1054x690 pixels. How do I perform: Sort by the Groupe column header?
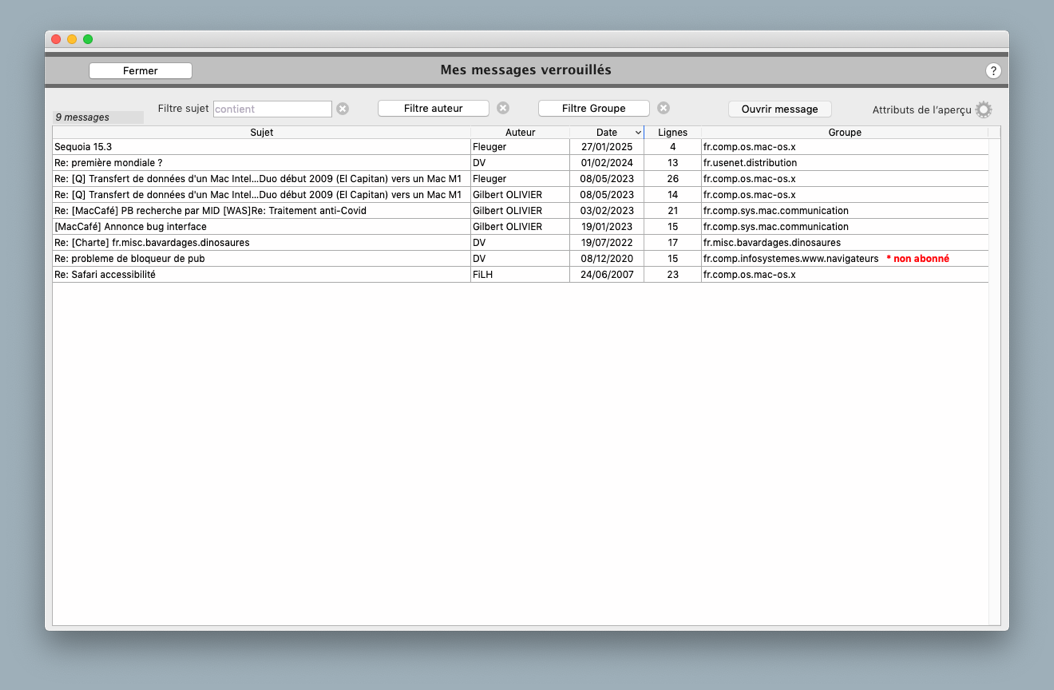844,132
